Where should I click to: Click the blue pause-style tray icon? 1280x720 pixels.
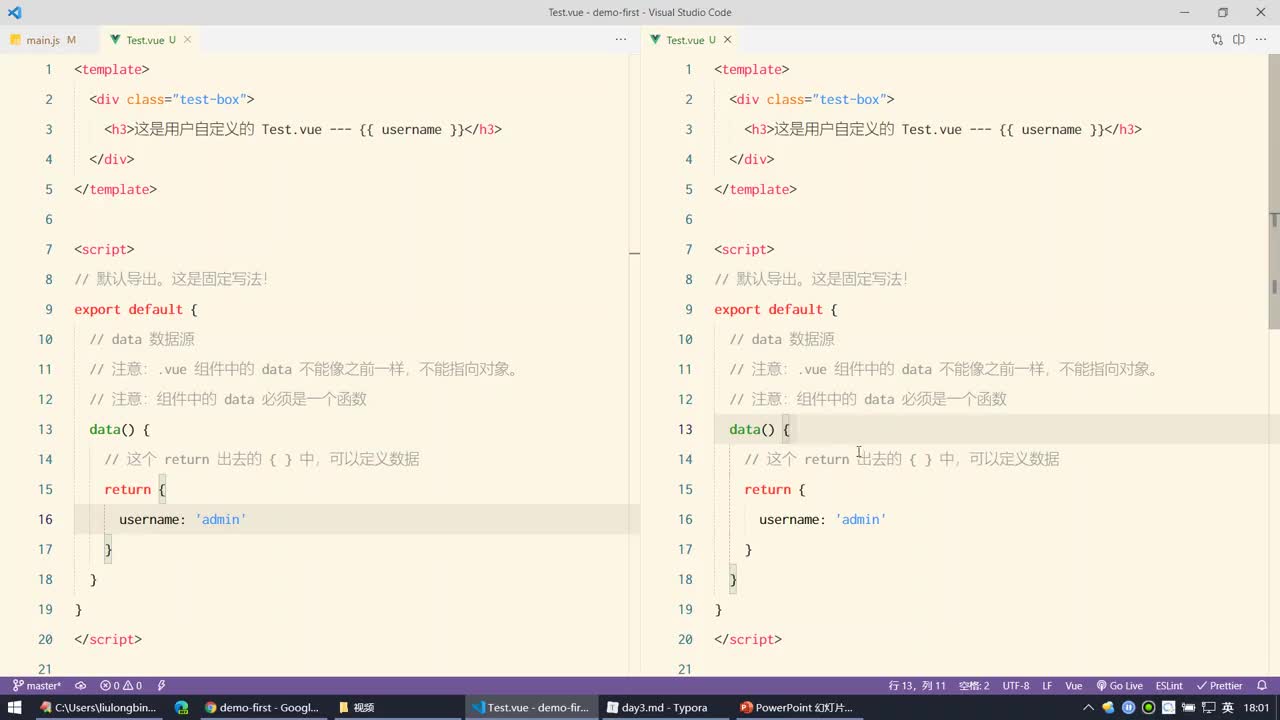coord(1128,707)
